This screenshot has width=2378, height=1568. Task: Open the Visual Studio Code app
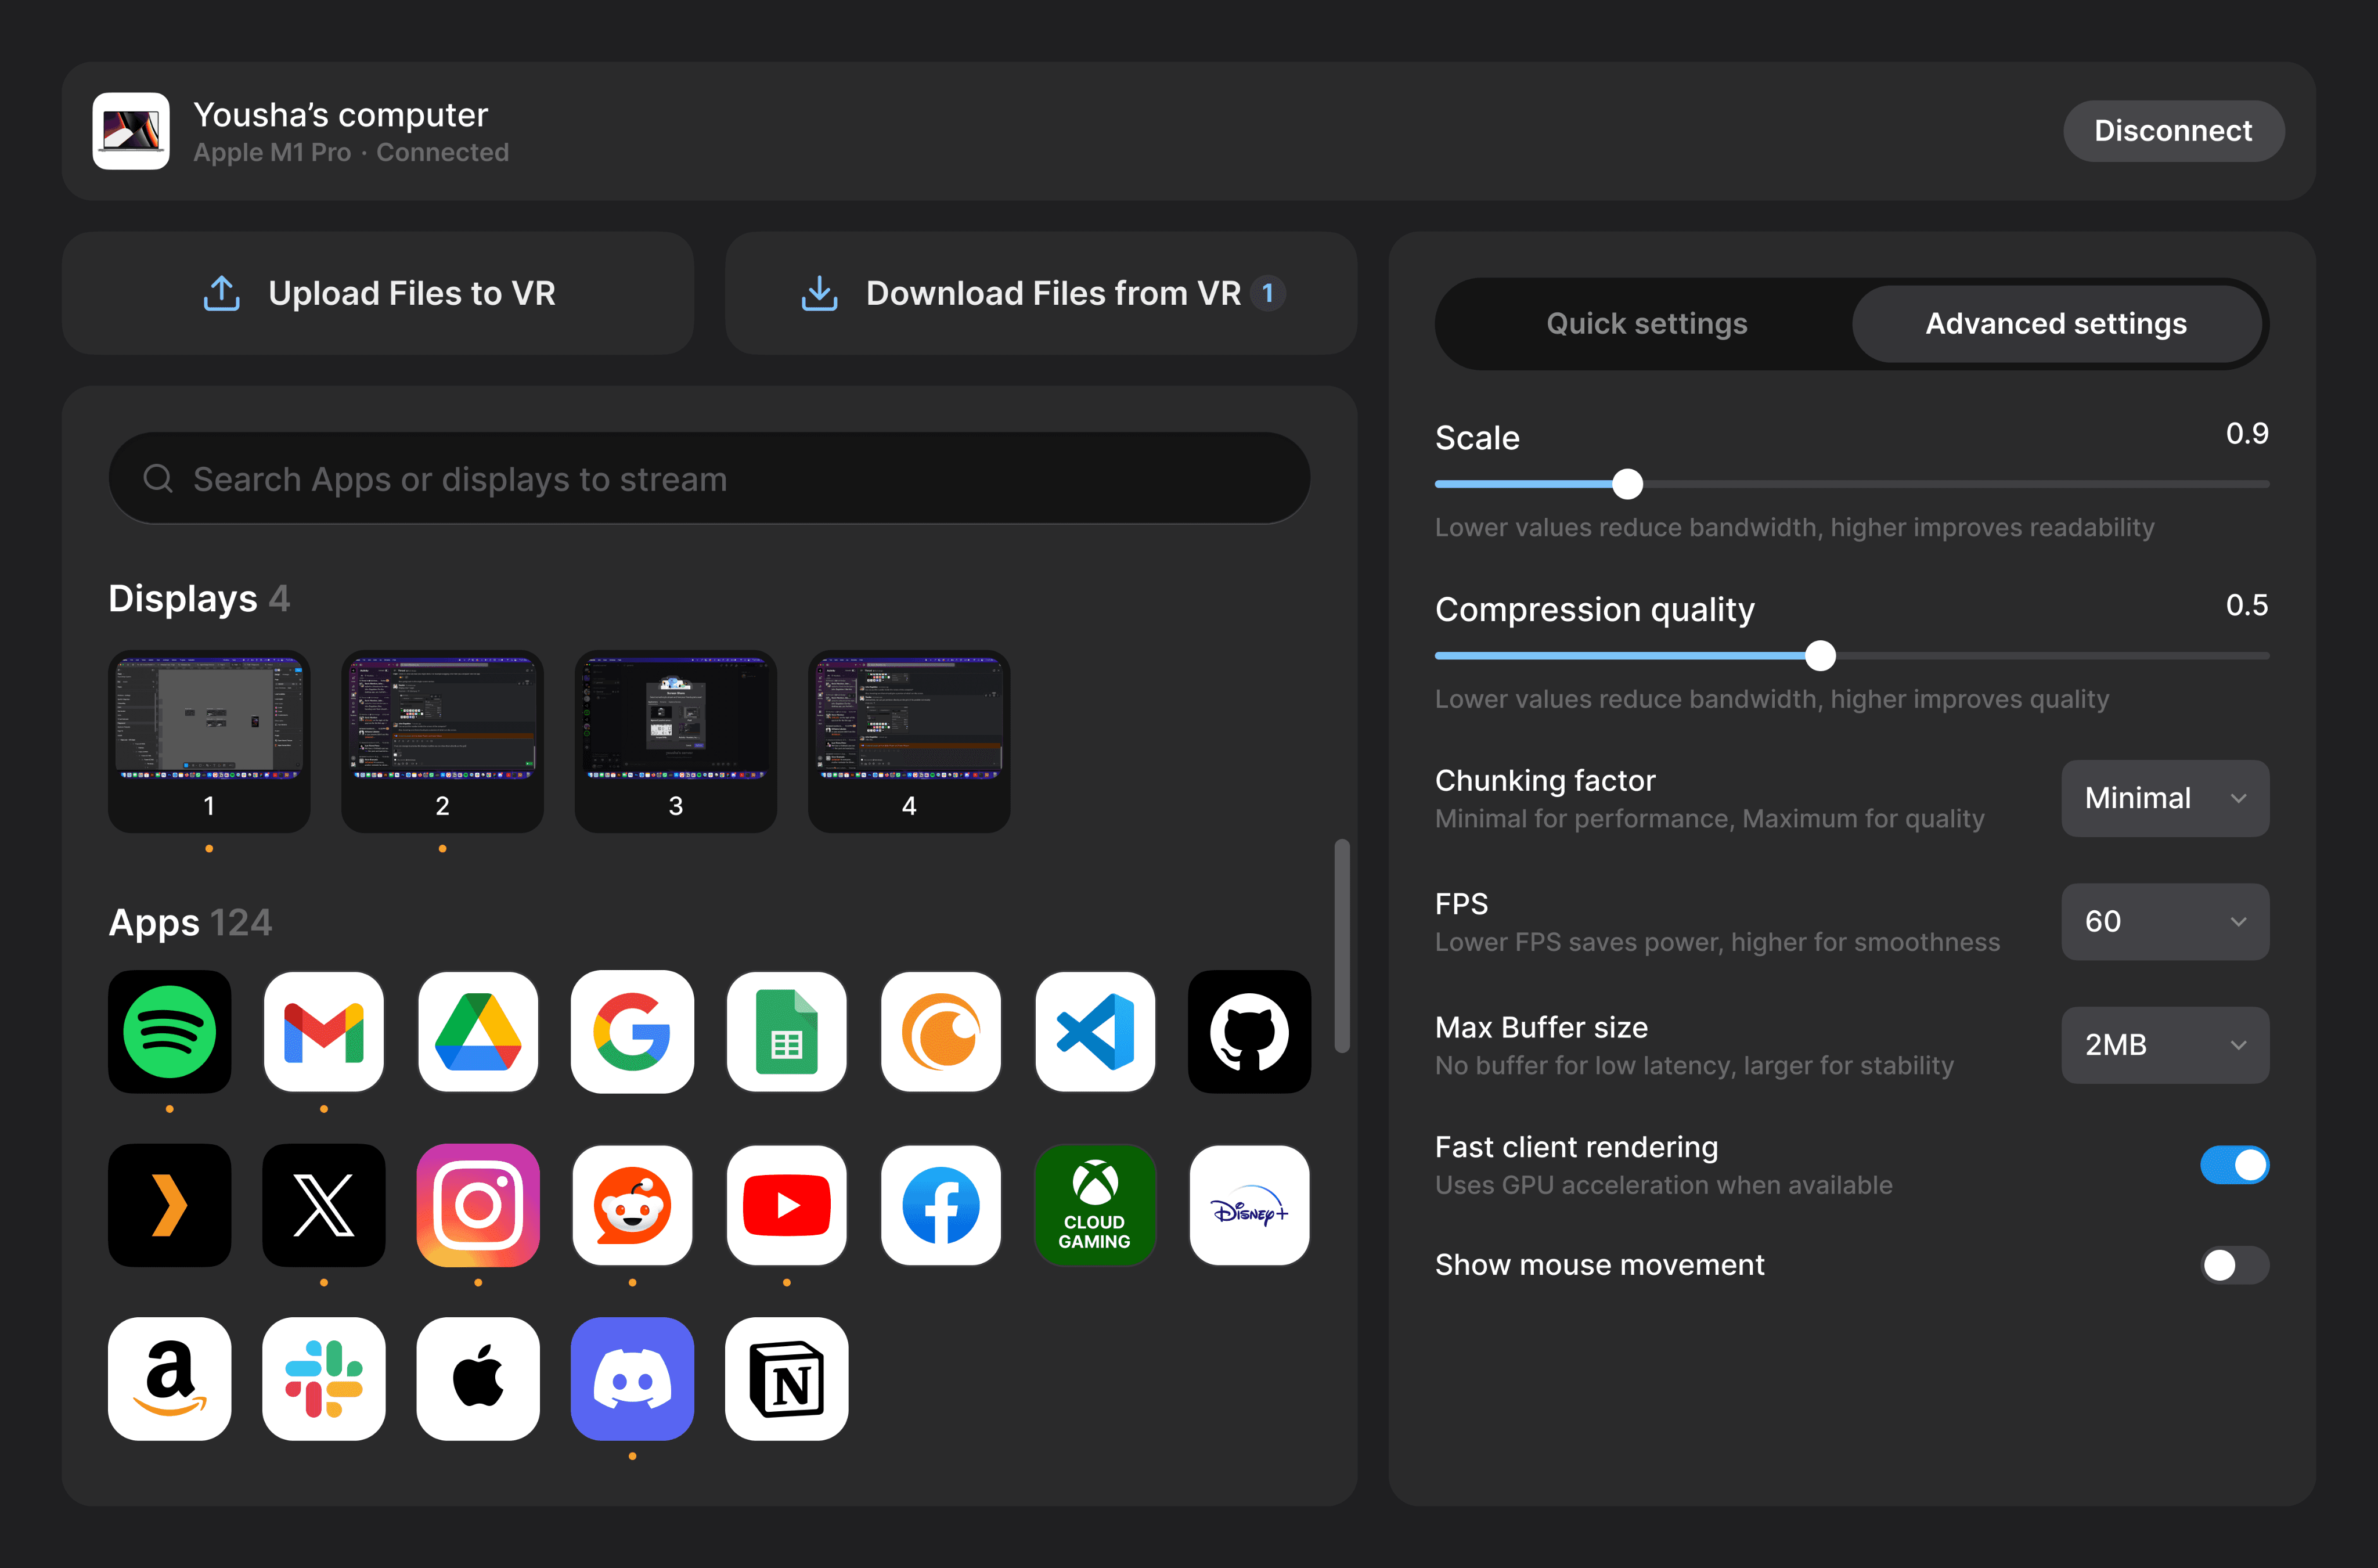(1095, 1031)
